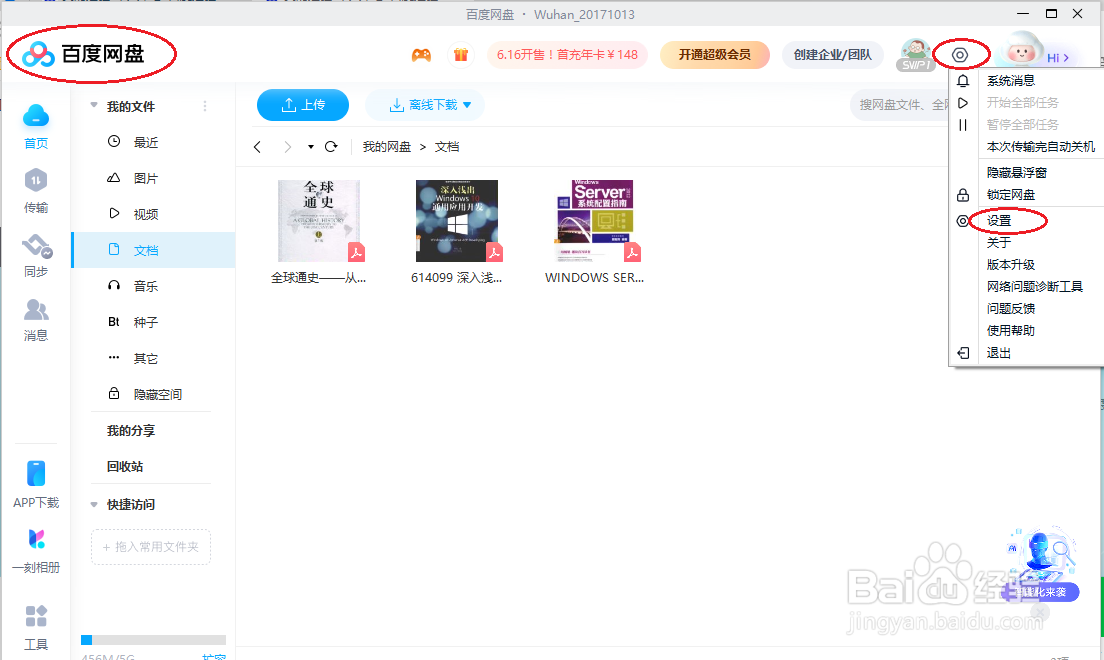Click the 创建企业/团队 button
The image size is (1104, 660).
tap(832, 54)
